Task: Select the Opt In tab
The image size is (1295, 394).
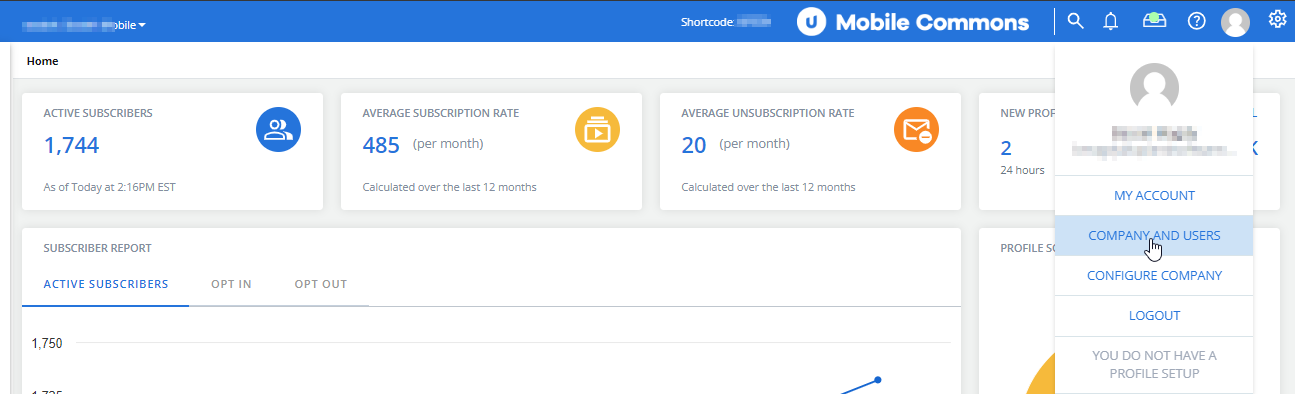Action: (x=231, y=284)
